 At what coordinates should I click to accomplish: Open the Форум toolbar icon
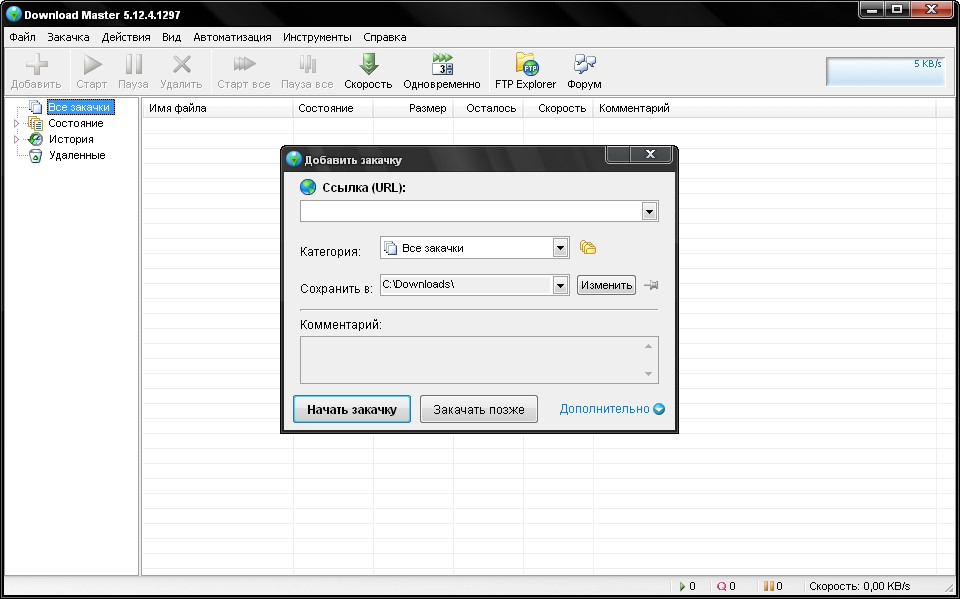tap(585, 64)
